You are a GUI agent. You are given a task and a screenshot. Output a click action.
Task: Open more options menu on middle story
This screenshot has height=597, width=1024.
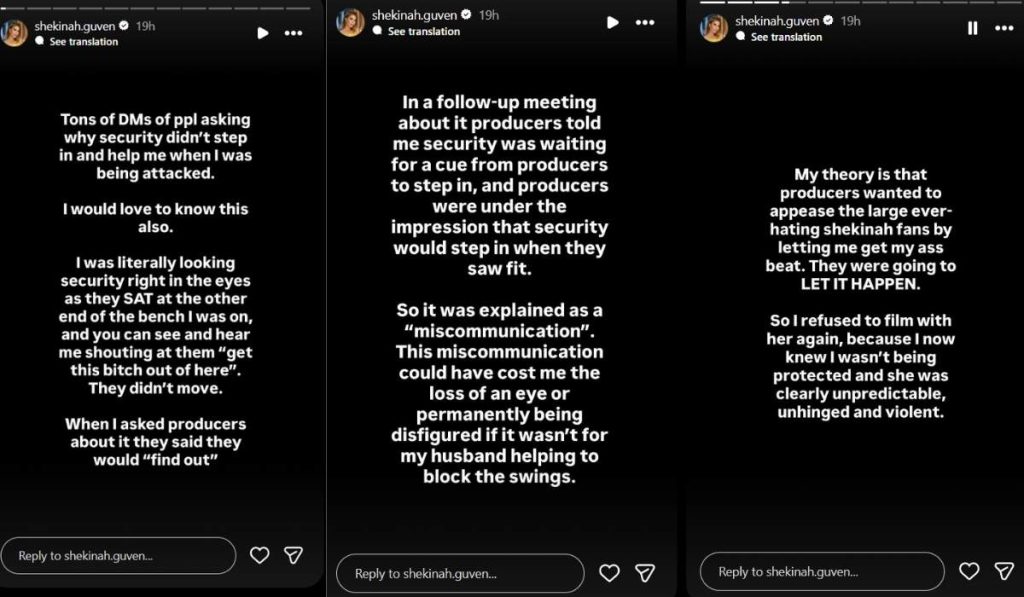645,22
